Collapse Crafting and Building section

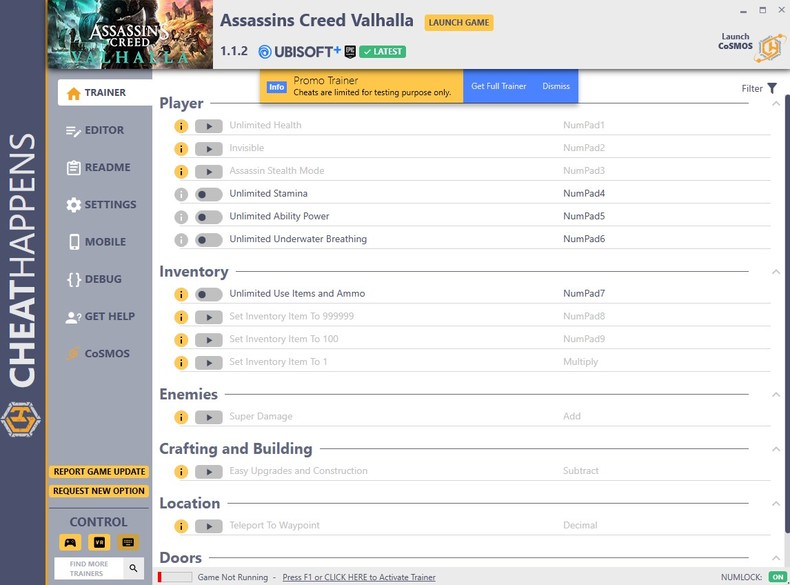pos(776,448)
